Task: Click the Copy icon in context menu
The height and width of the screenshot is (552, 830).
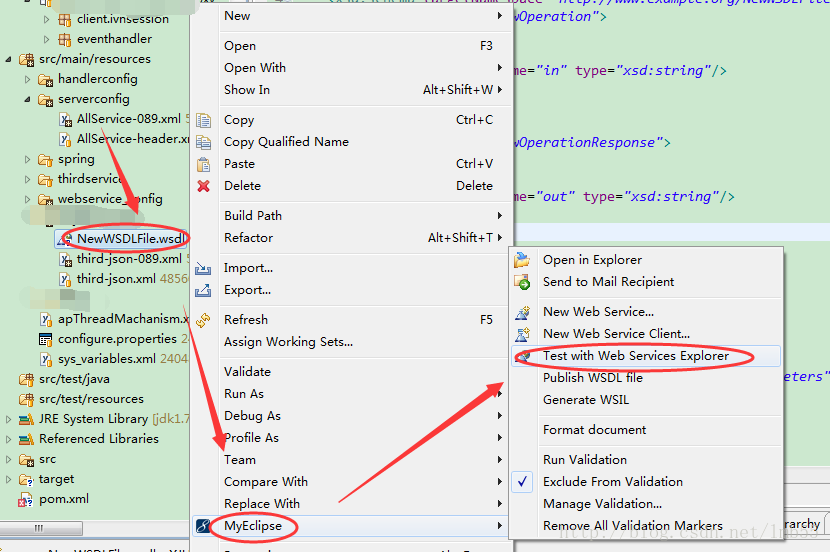Action: (203, 120)
